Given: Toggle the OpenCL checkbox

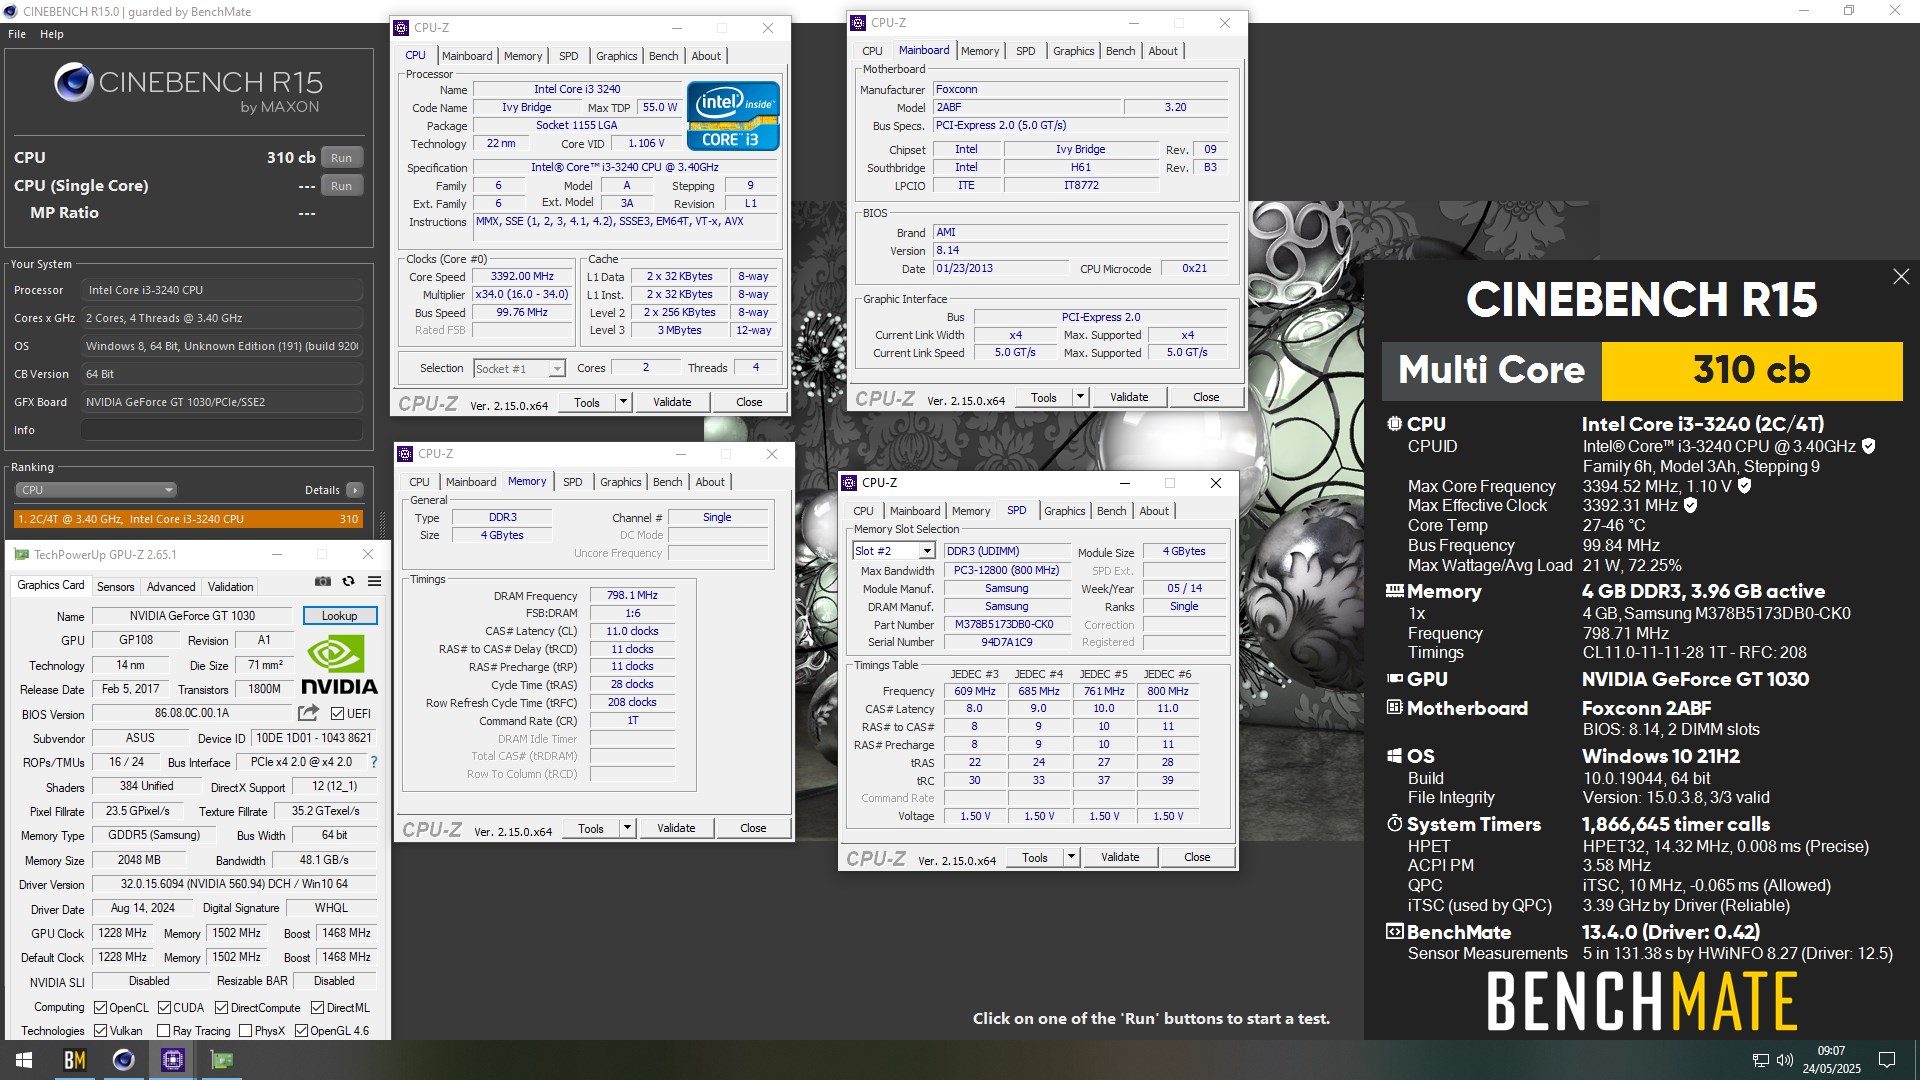Looking at the screenshot, I should [100, 1008].
